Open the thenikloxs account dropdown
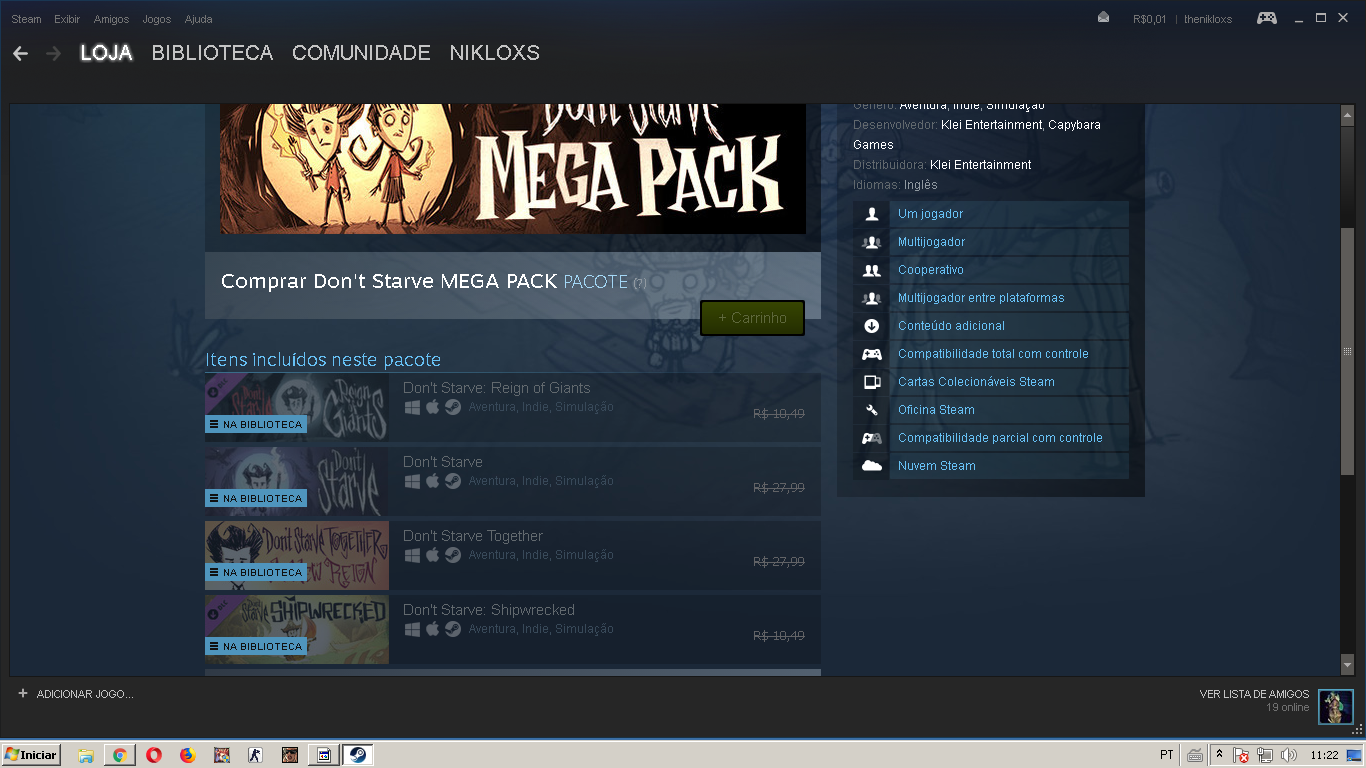 point(1208,19)
